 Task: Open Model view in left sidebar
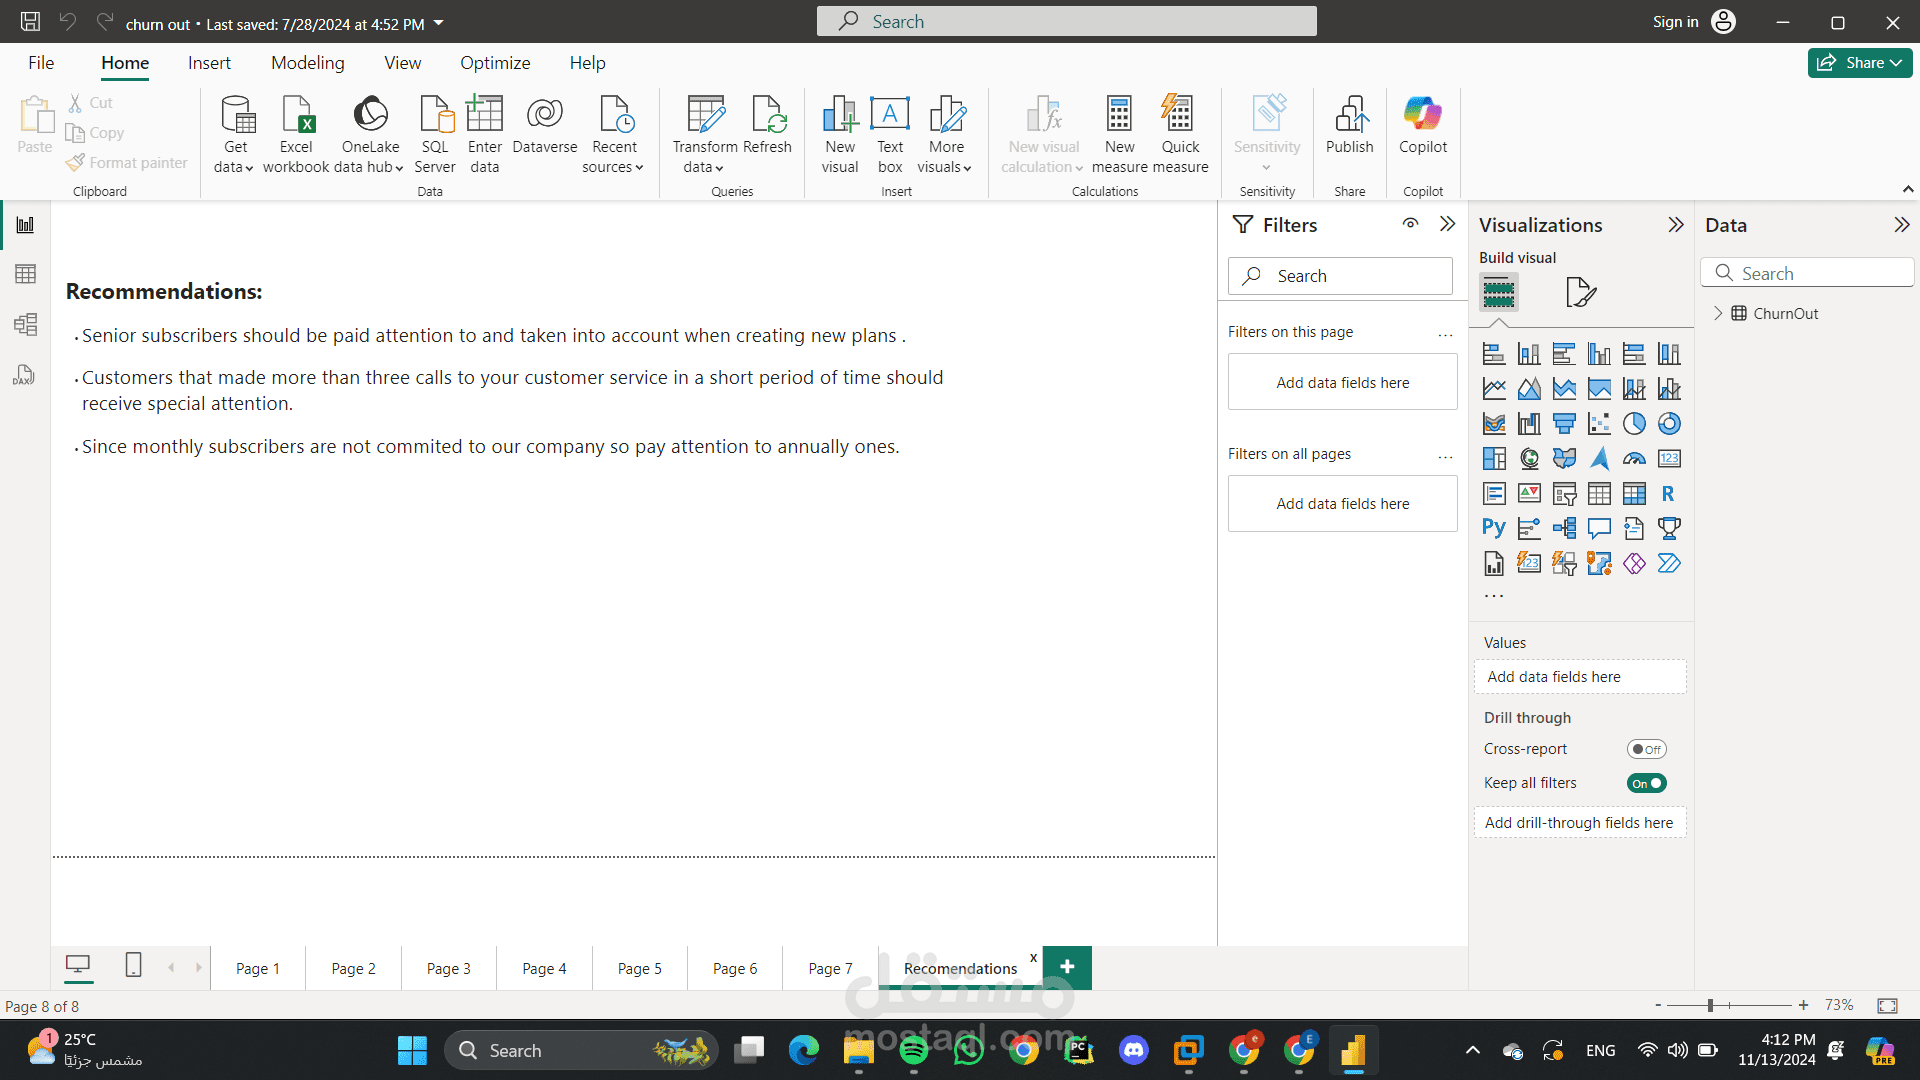click(25, 324)
